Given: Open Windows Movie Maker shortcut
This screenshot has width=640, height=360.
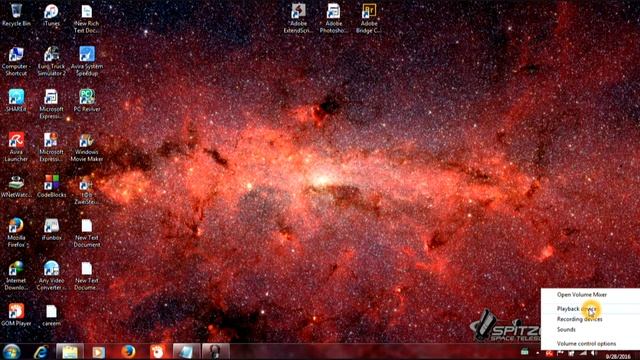Looking at the screenshot, I should pyautogui.click(x=87, y=147).
